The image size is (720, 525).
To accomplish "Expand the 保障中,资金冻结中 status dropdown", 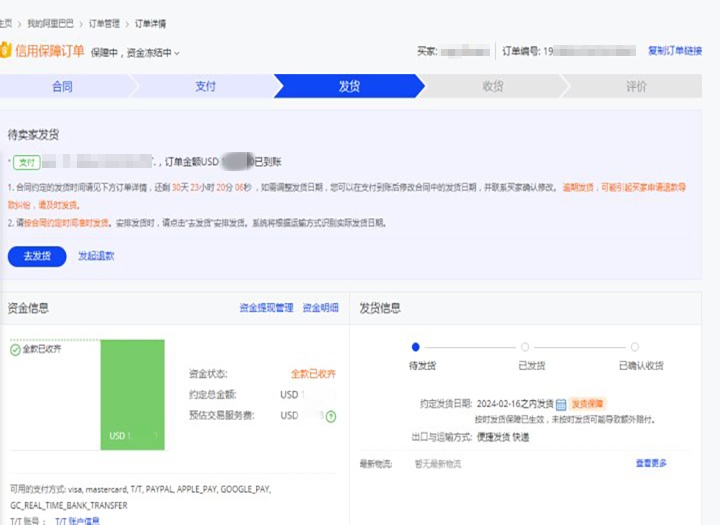I will tap(135, 53).
